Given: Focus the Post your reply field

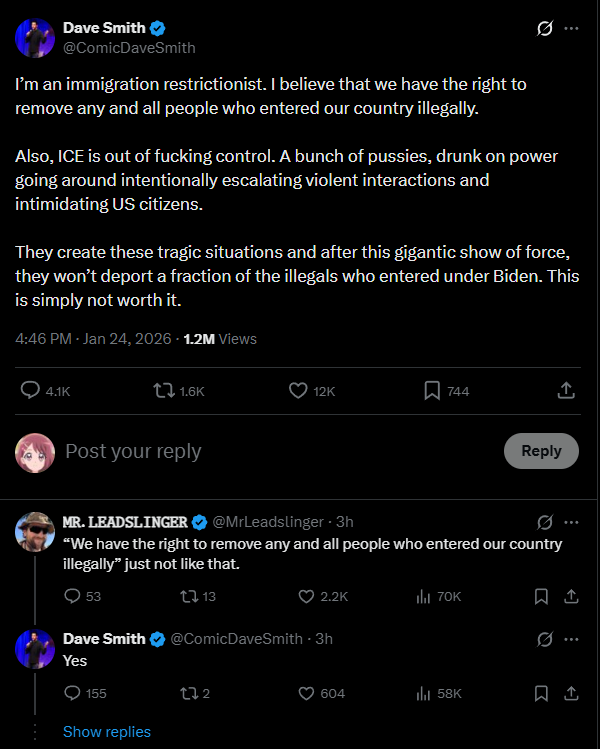Looking at the screenshot, I should point(277,451).
